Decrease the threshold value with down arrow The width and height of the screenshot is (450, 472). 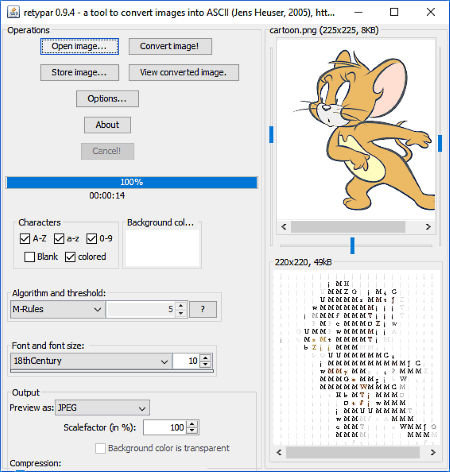(181, 313)
